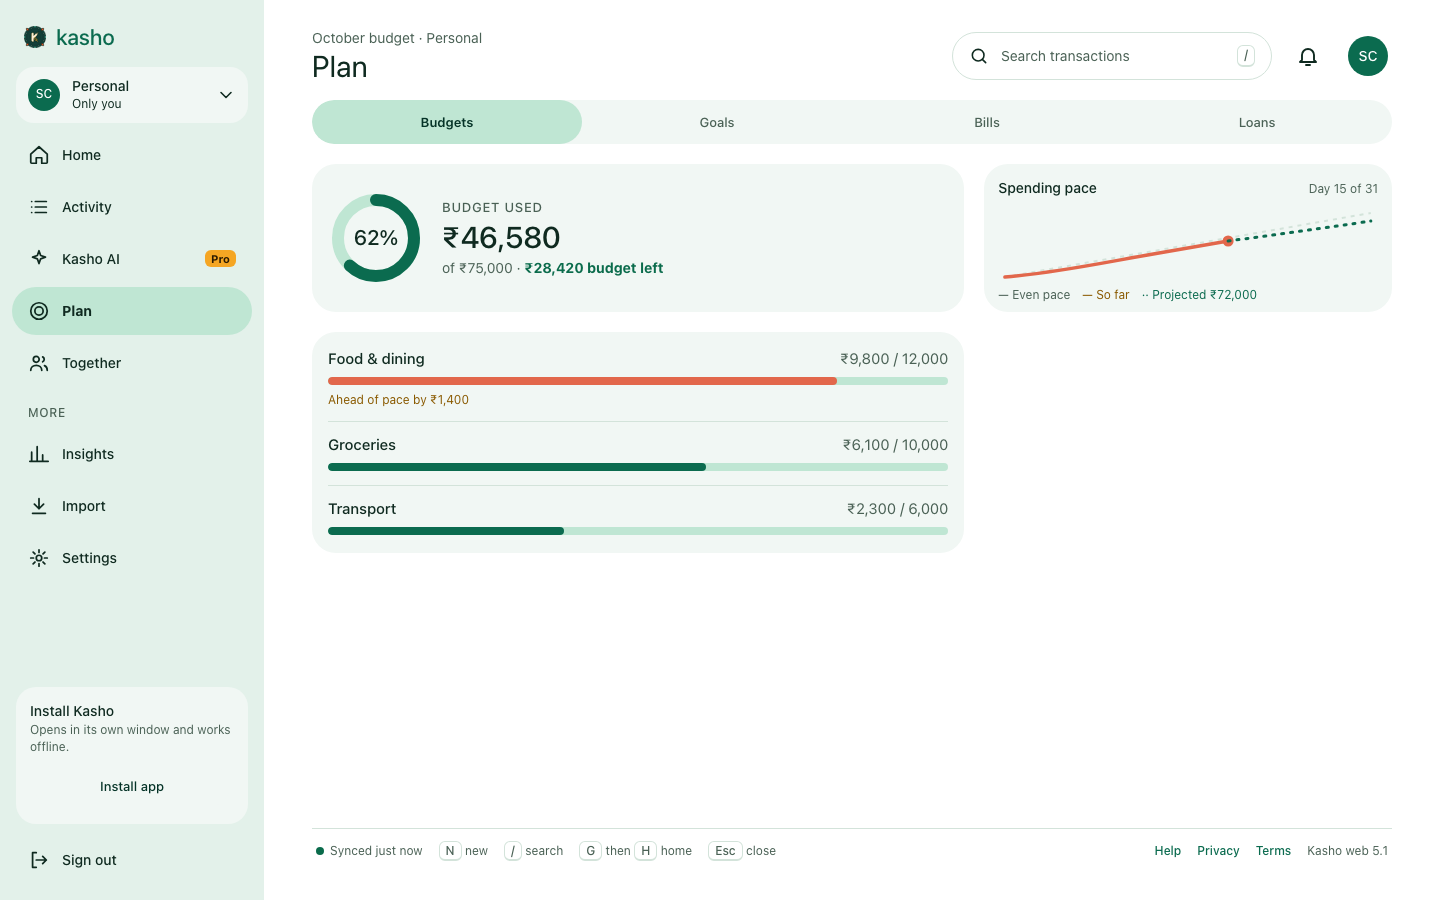
Task: Open Together shared page
Action: click(x=132, y=363)
